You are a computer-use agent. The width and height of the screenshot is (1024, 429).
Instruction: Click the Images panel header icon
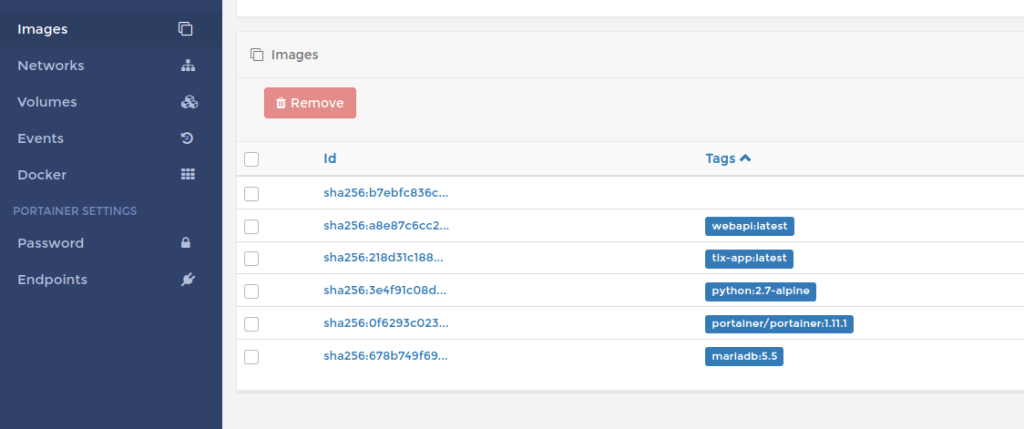(x=257, y=55)
